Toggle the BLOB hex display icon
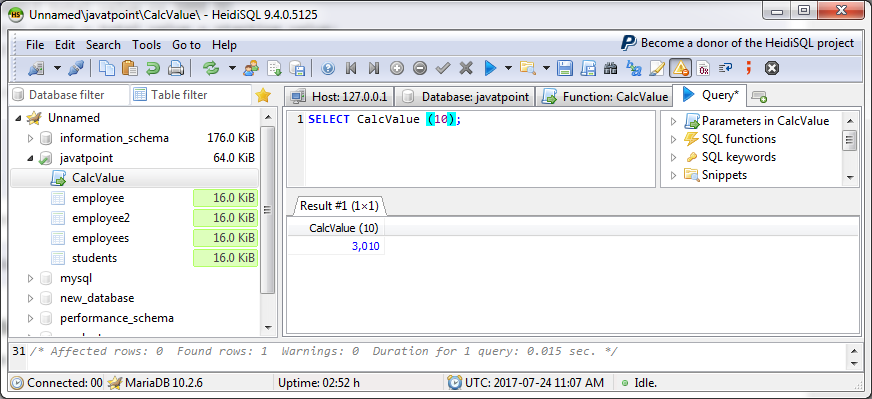The image size is (872, 399). click(703, 68)
